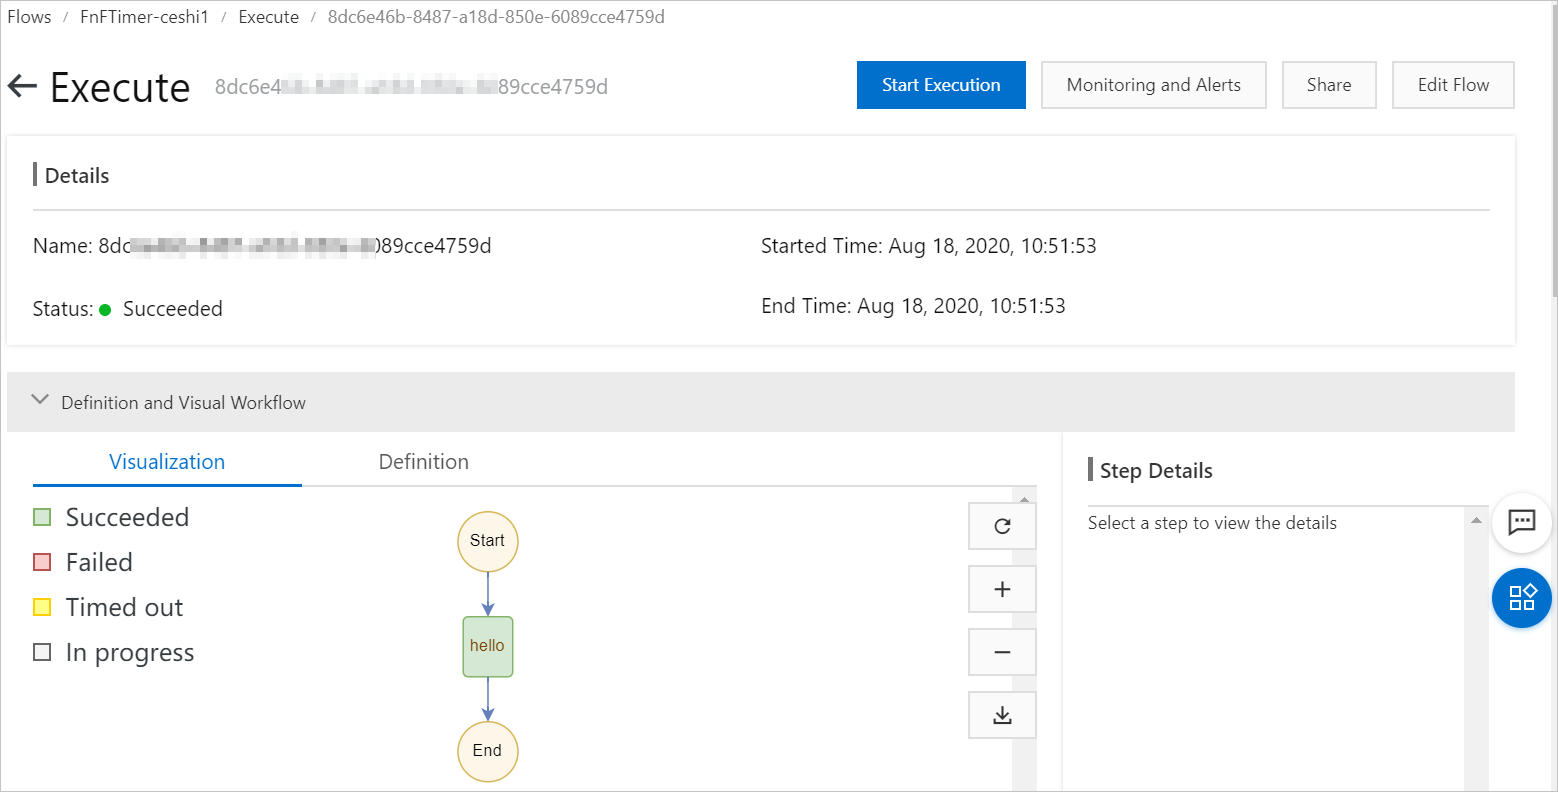Click Edit Flow button

1452,85
